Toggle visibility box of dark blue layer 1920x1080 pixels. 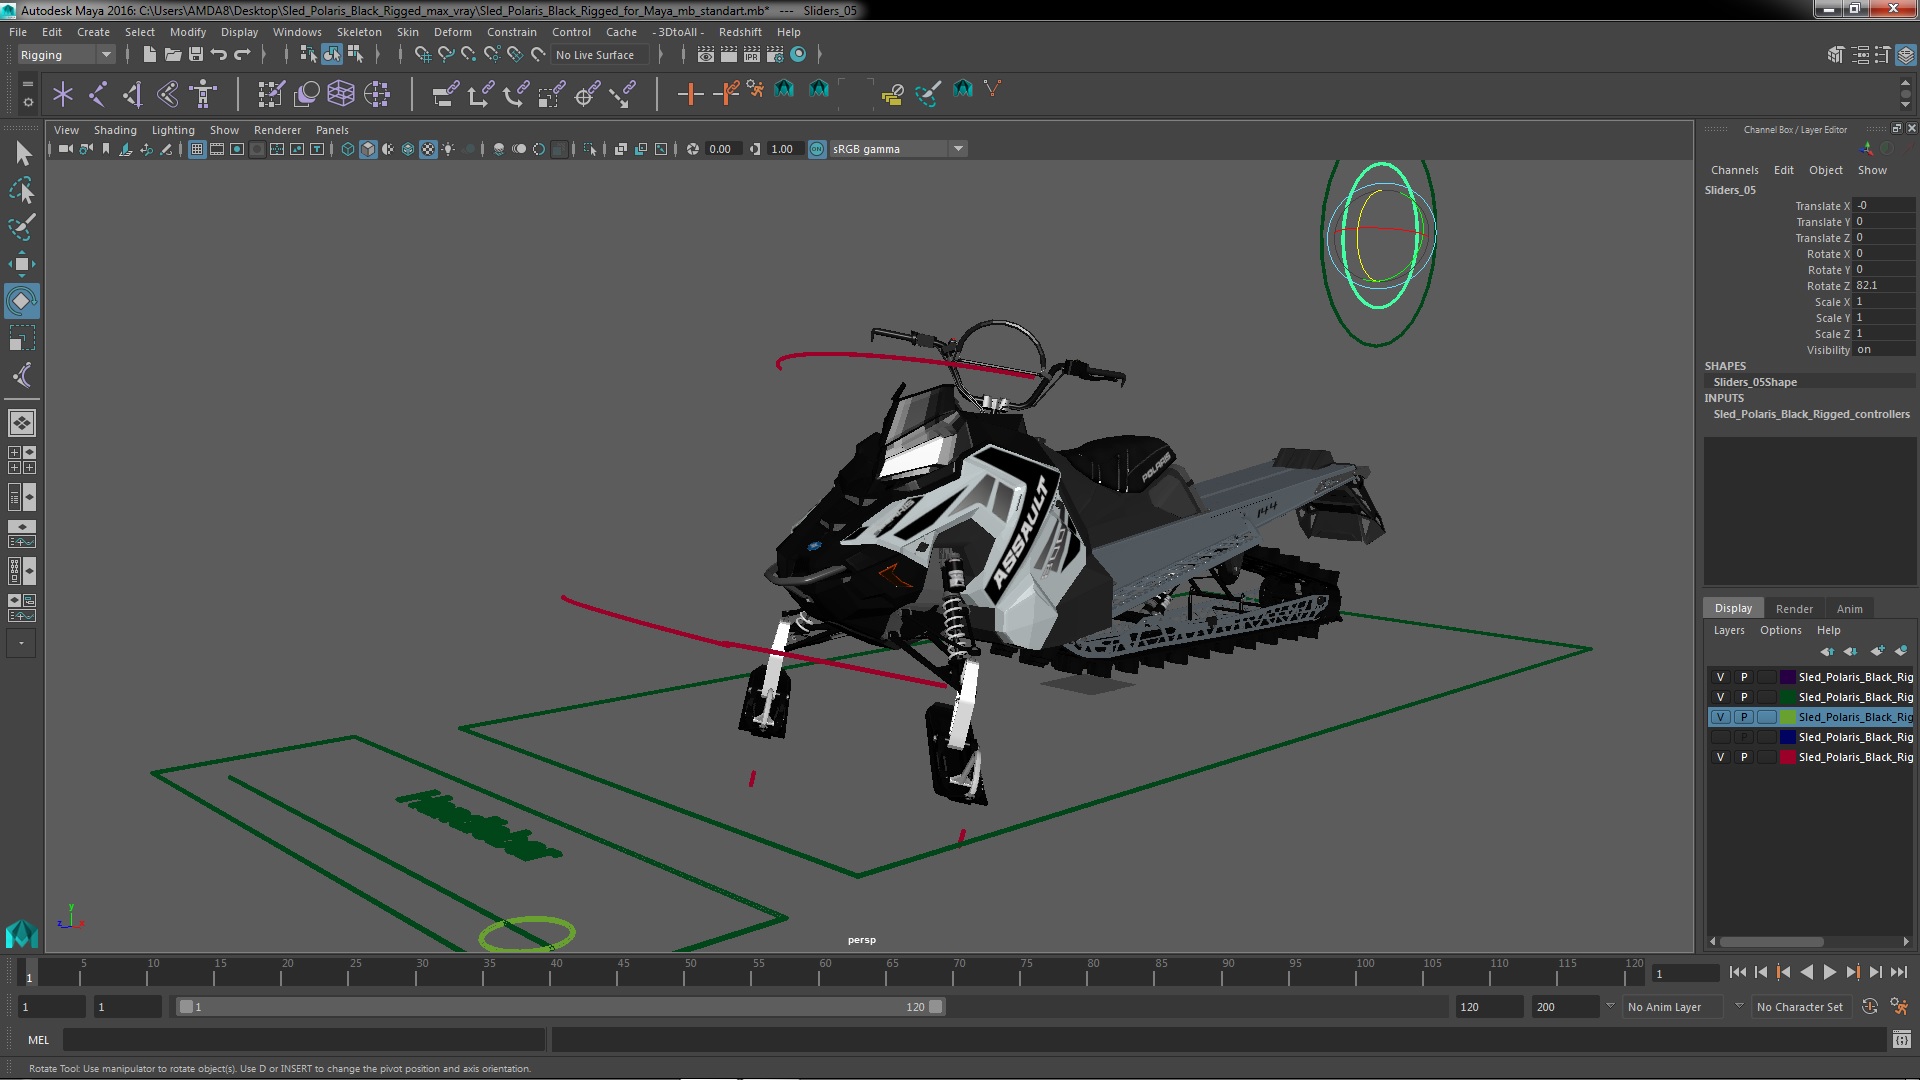[x=1720, y=737]
